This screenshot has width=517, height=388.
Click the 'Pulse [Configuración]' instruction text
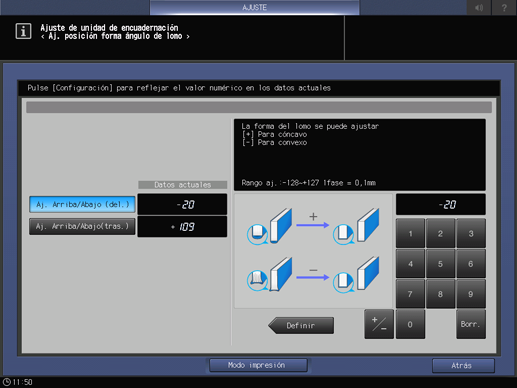[x=179, y=88]
